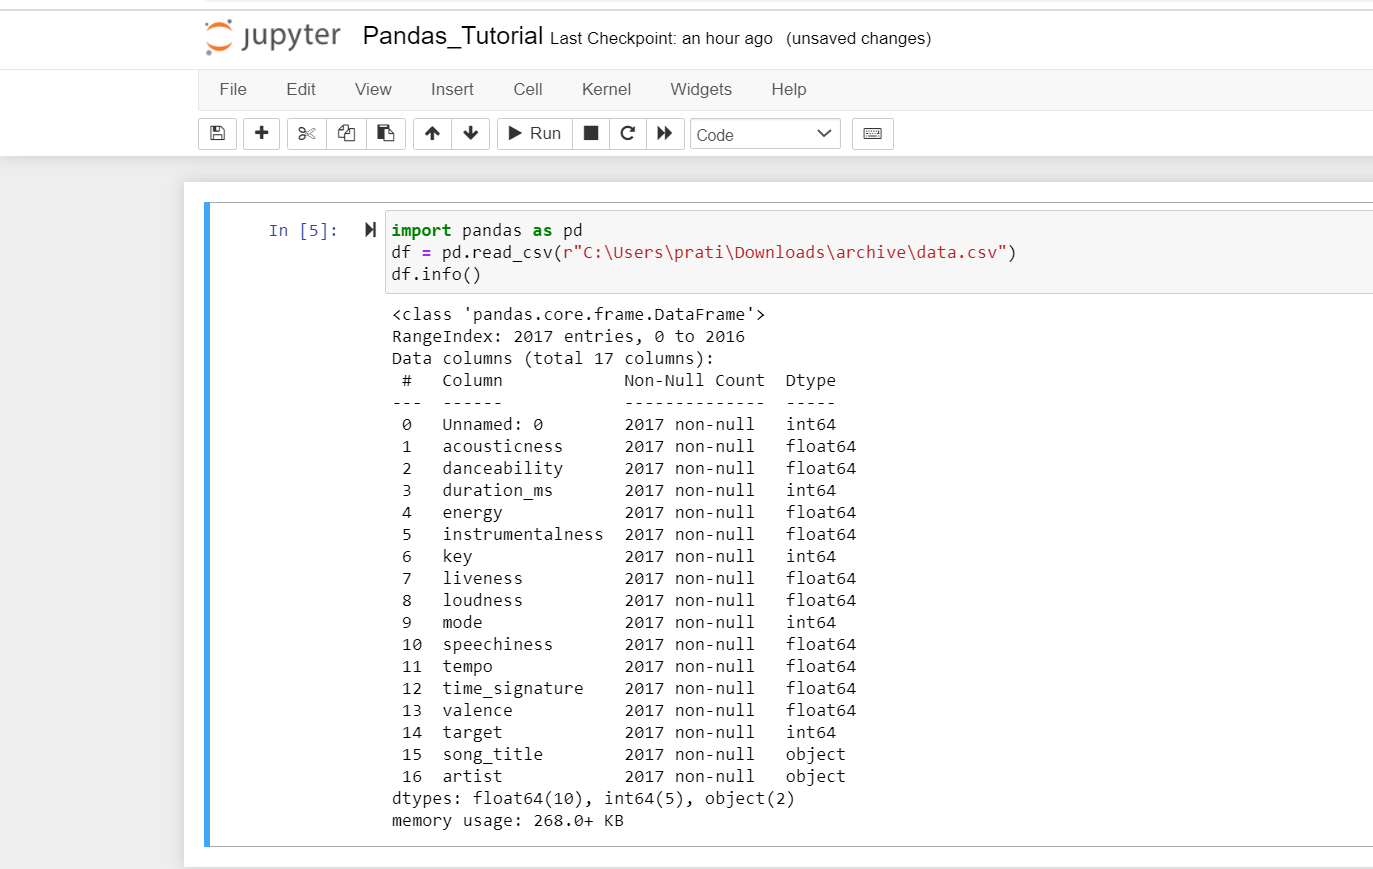Open the command palette keyboard icon
This screenshot has height=869, width=1373.
point(873,133)
